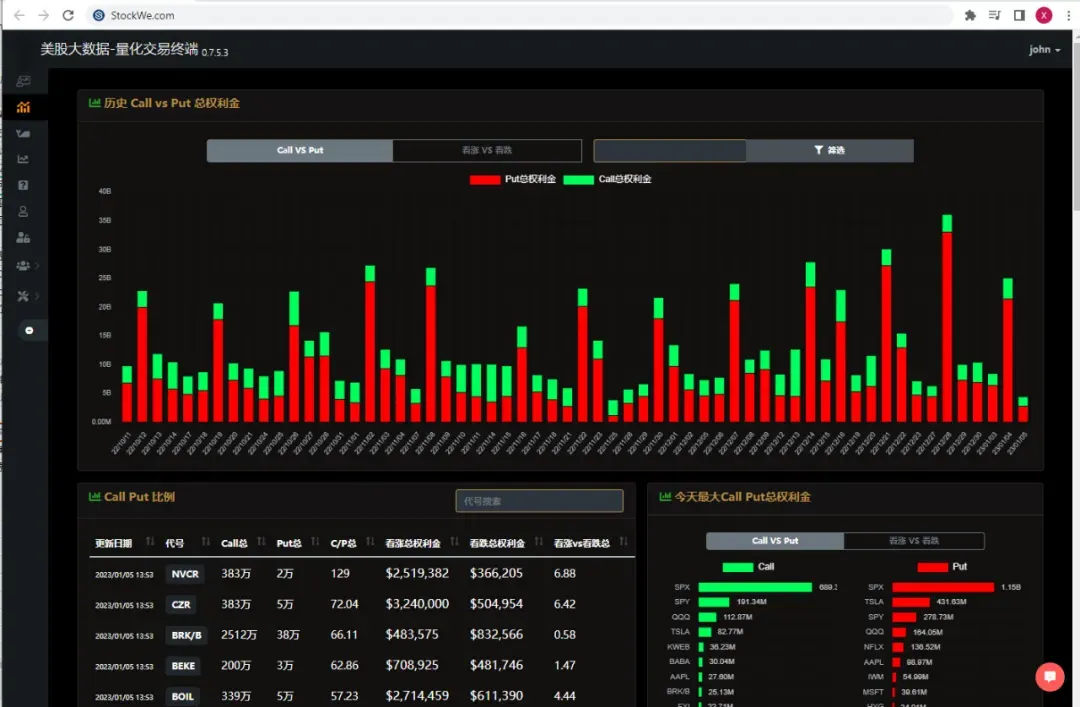
Task: Collapse sidebar with the round toggle button
Action: click(29, 331)
